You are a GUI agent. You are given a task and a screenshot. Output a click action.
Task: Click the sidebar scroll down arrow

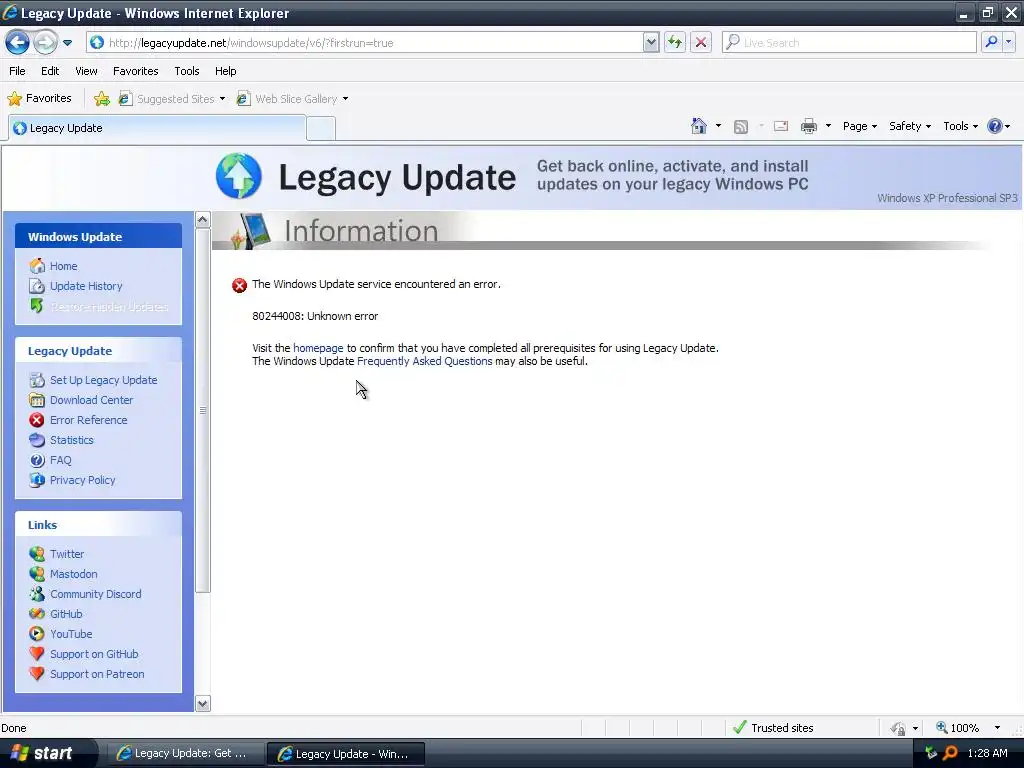click(x=202, y=703)
